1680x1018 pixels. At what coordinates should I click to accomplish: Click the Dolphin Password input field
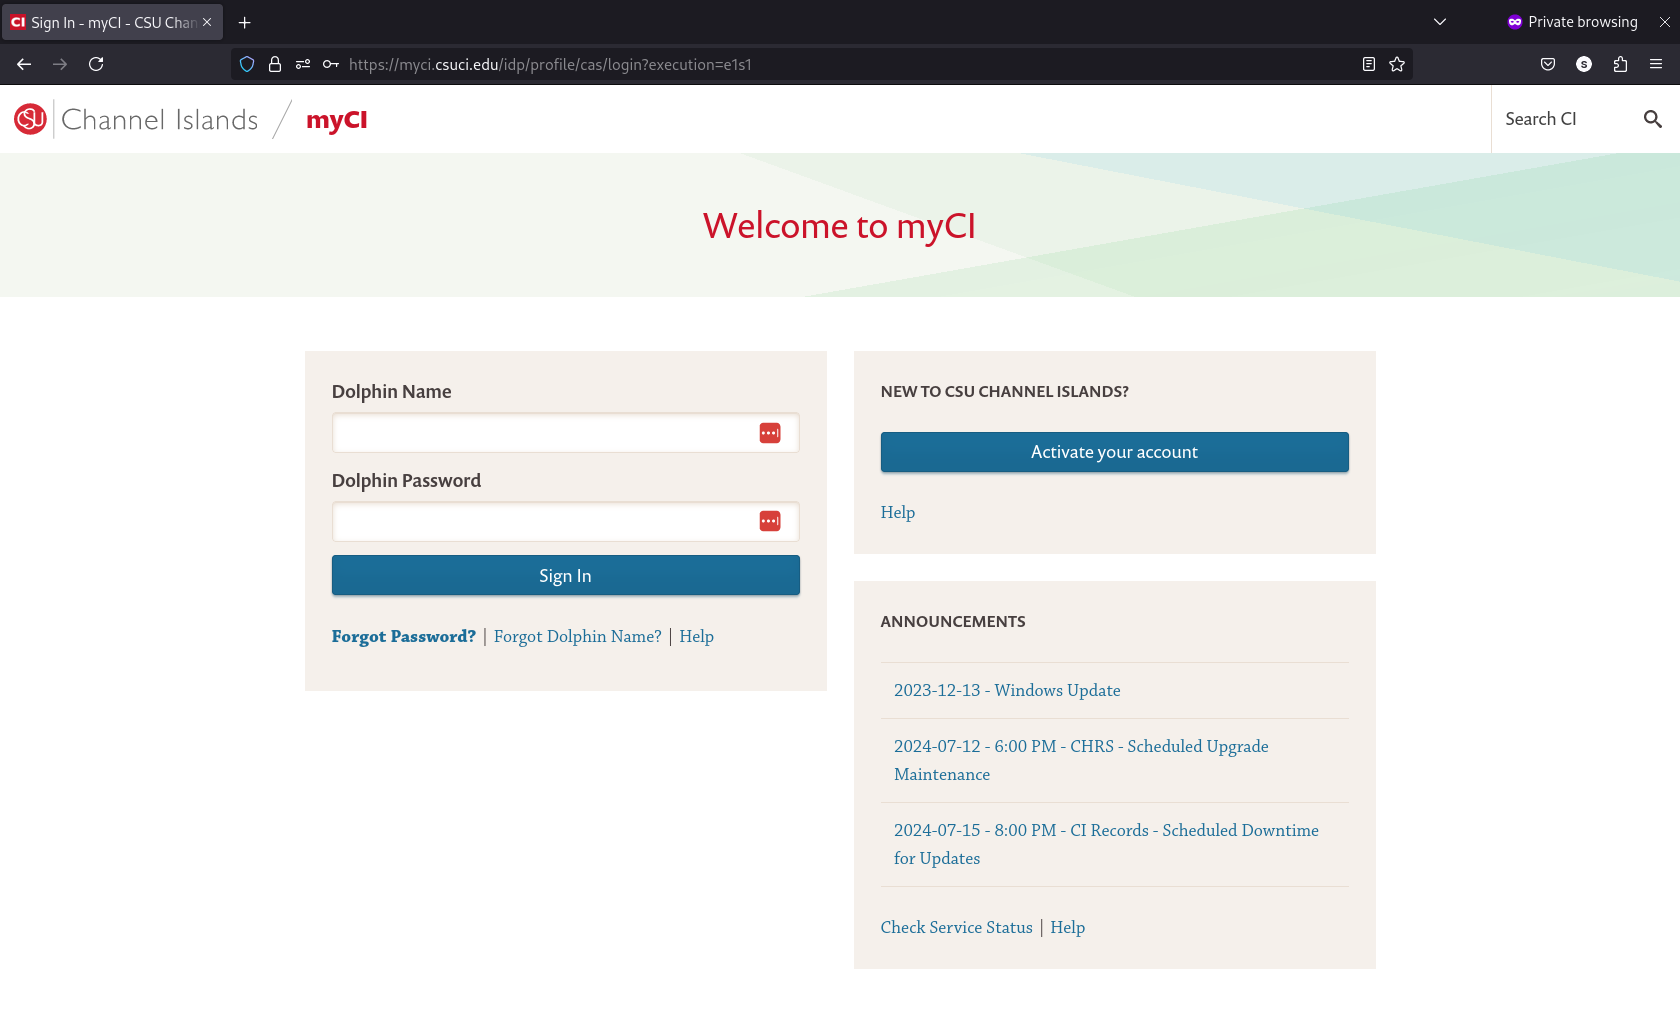point(565,522)
